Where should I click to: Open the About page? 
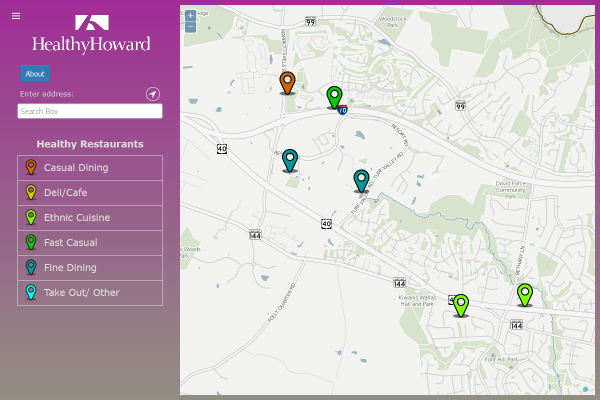coord(35,74)
